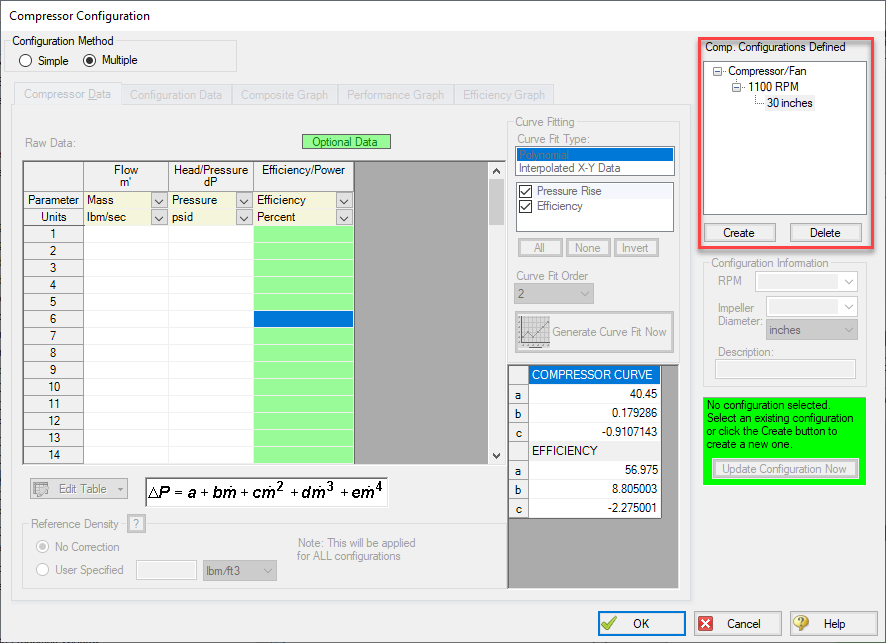
Task: Click the green checkmark OK button
Action: pos(608,623)
